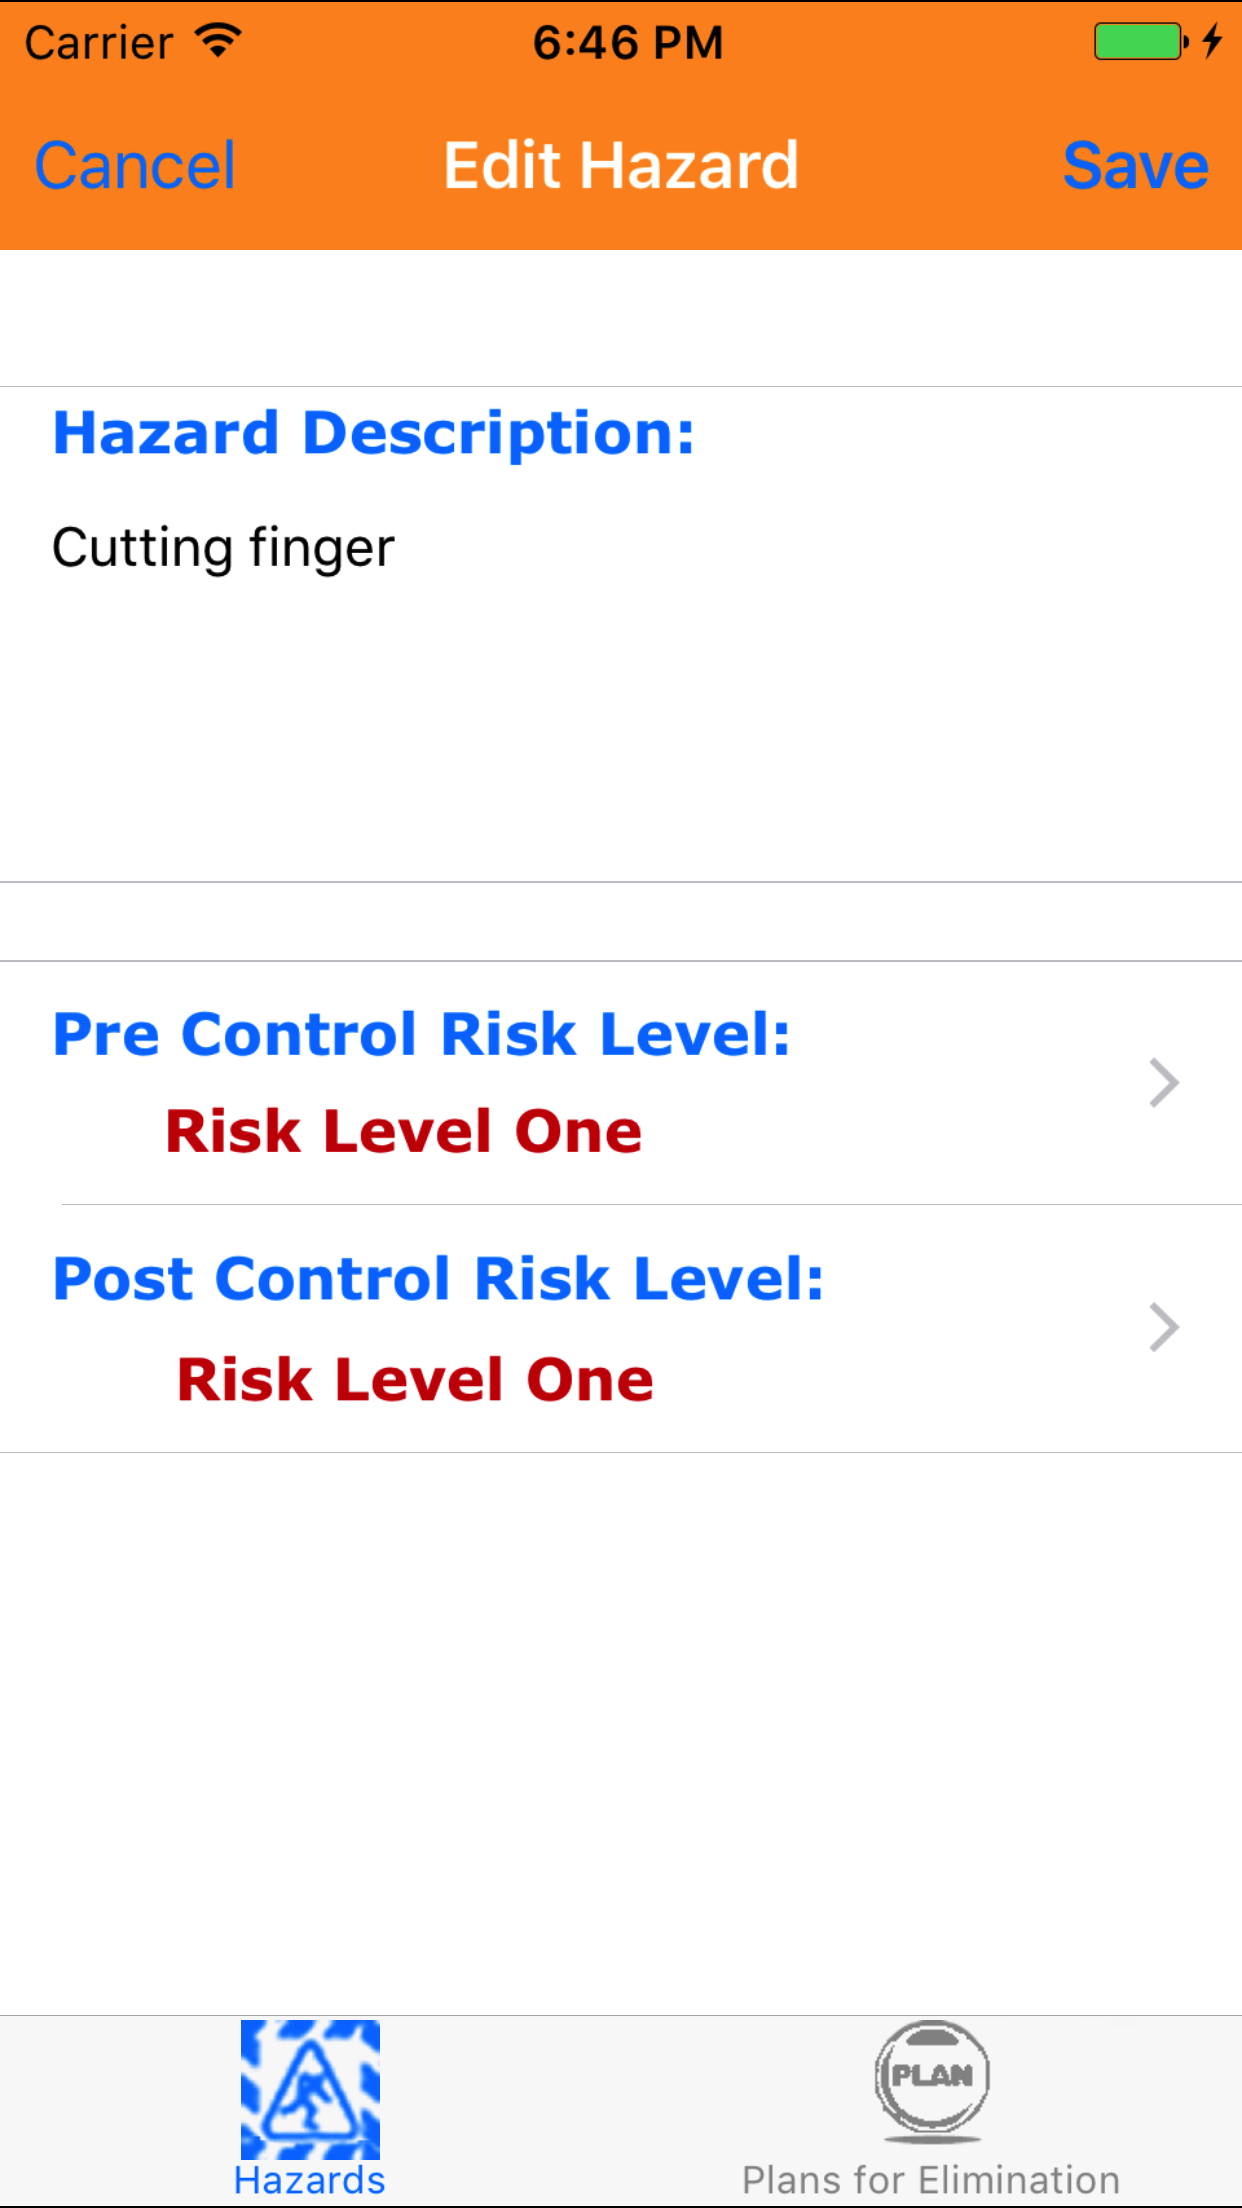Switch to Plans for Elimination tab
This screenshot has width=1242, height=2208.
tap(931, 2180)
